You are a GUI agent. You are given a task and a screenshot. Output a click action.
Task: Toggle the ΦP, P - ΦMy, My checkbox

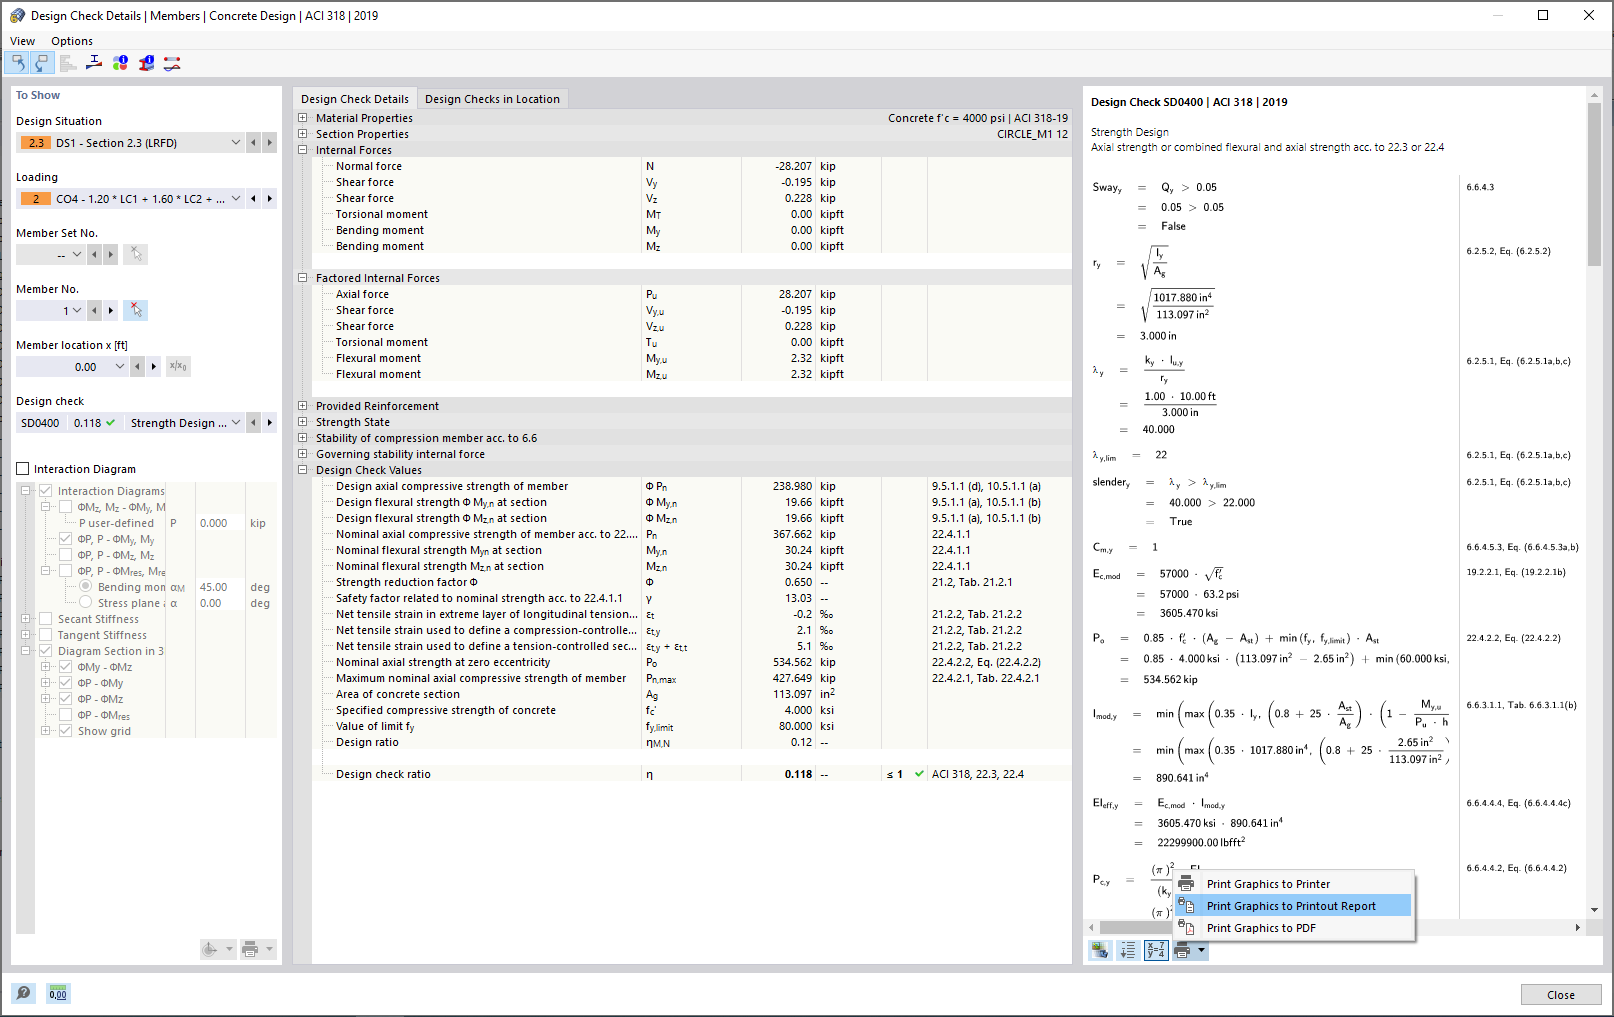pos(66,539)
